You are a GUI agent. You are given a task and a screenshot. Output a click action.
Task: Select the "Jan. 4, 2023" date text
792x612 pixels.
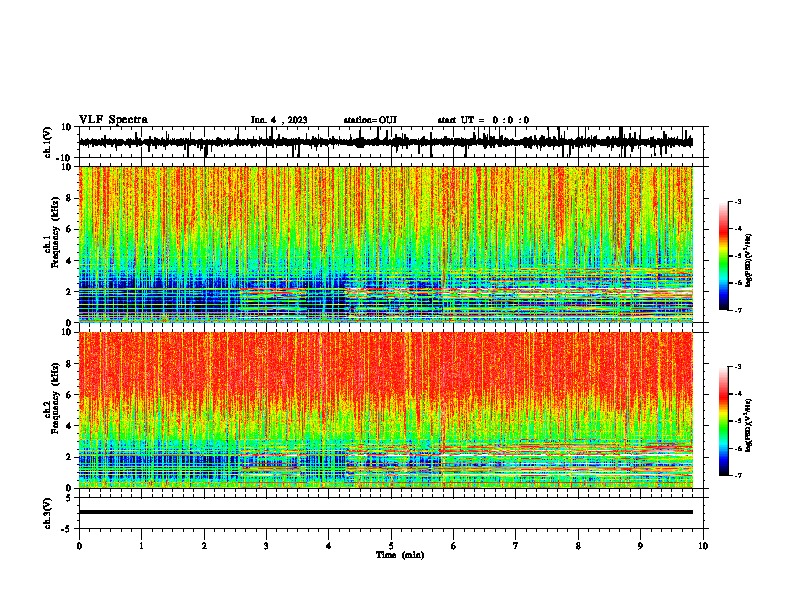pyautogui.click(x=279, y=120)
